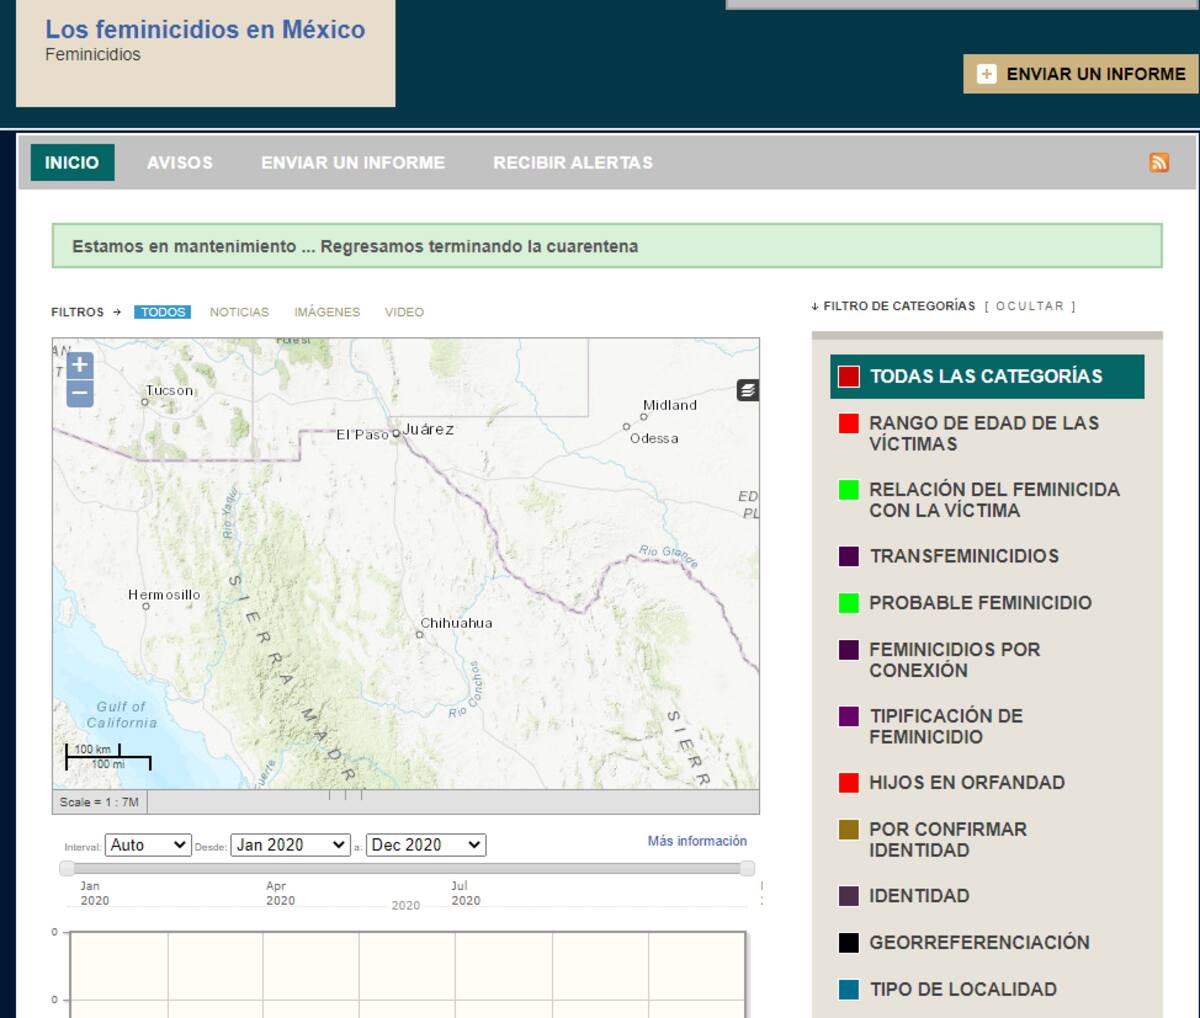Zoom out on the map
1200x1018 pixels.
pos(80,394)
